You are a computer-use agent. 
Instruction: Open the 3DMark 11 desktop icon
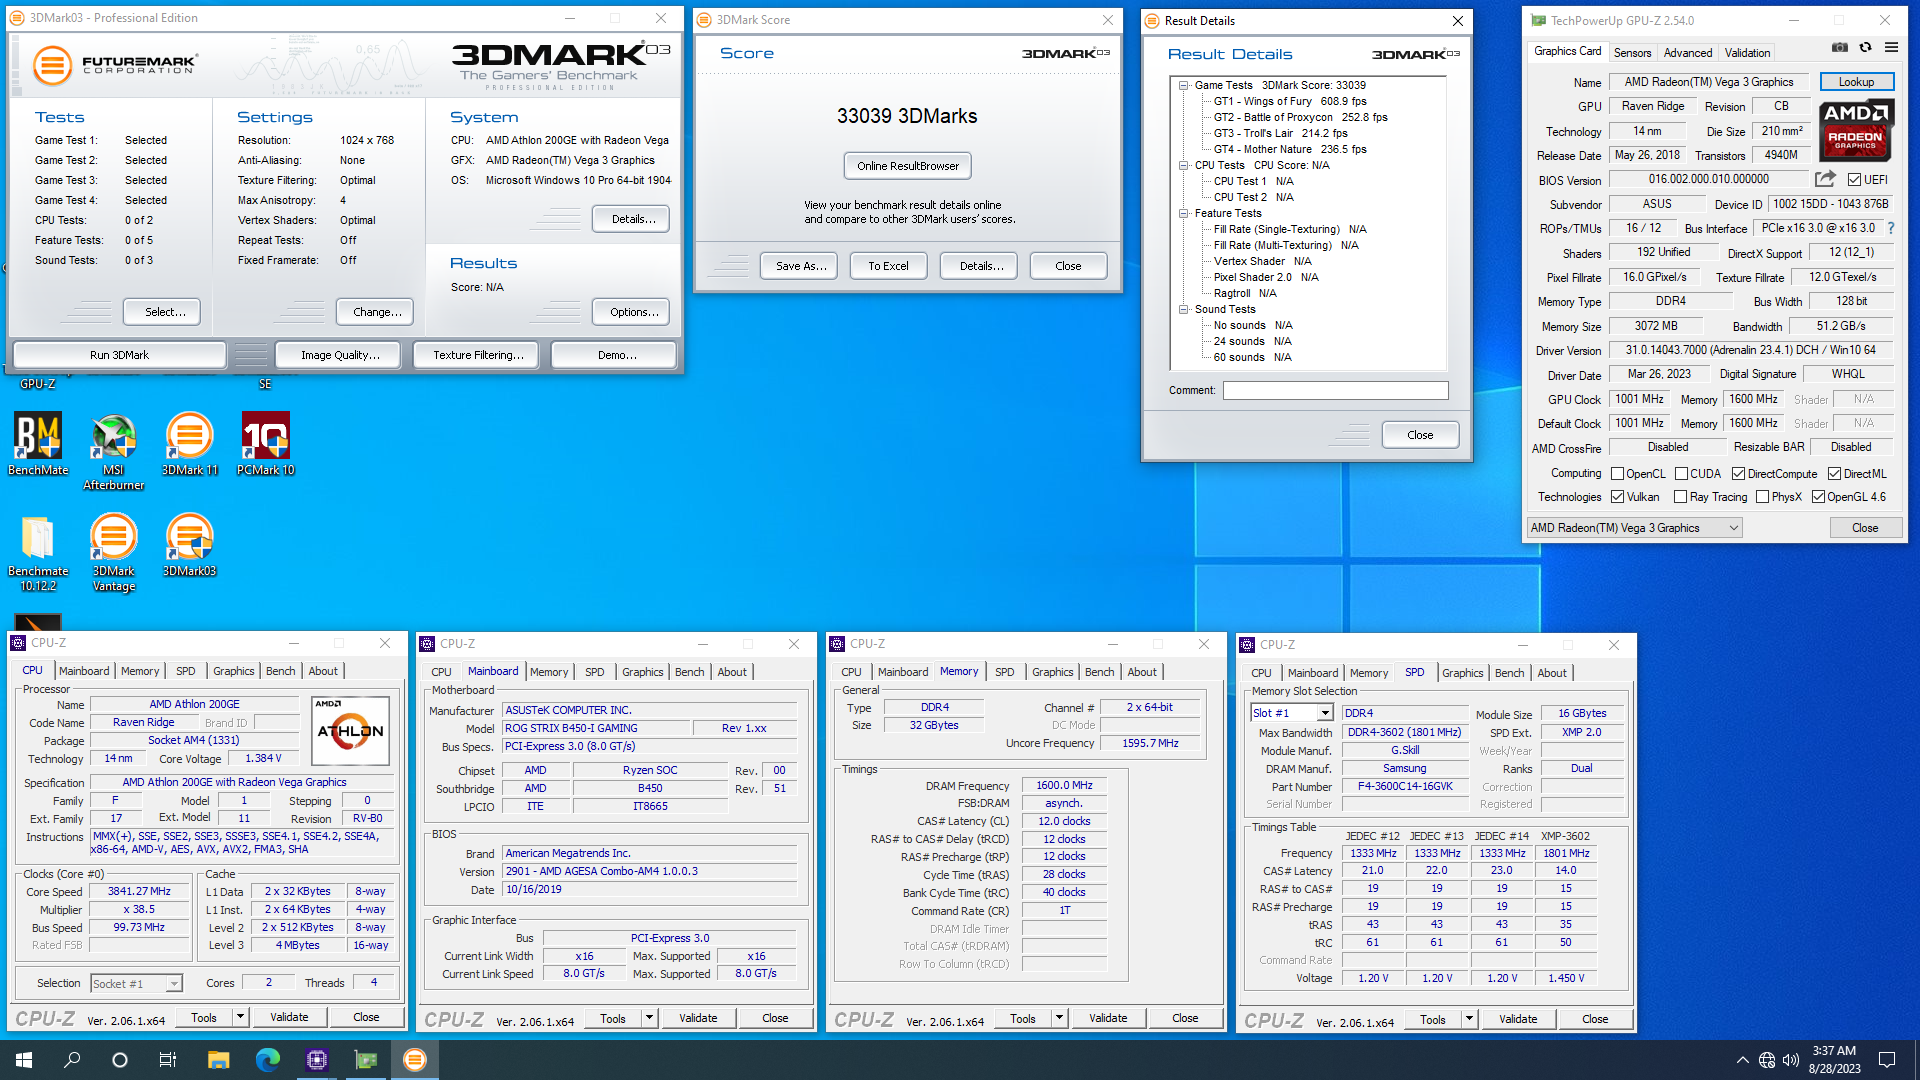click(x=189, y=445)
